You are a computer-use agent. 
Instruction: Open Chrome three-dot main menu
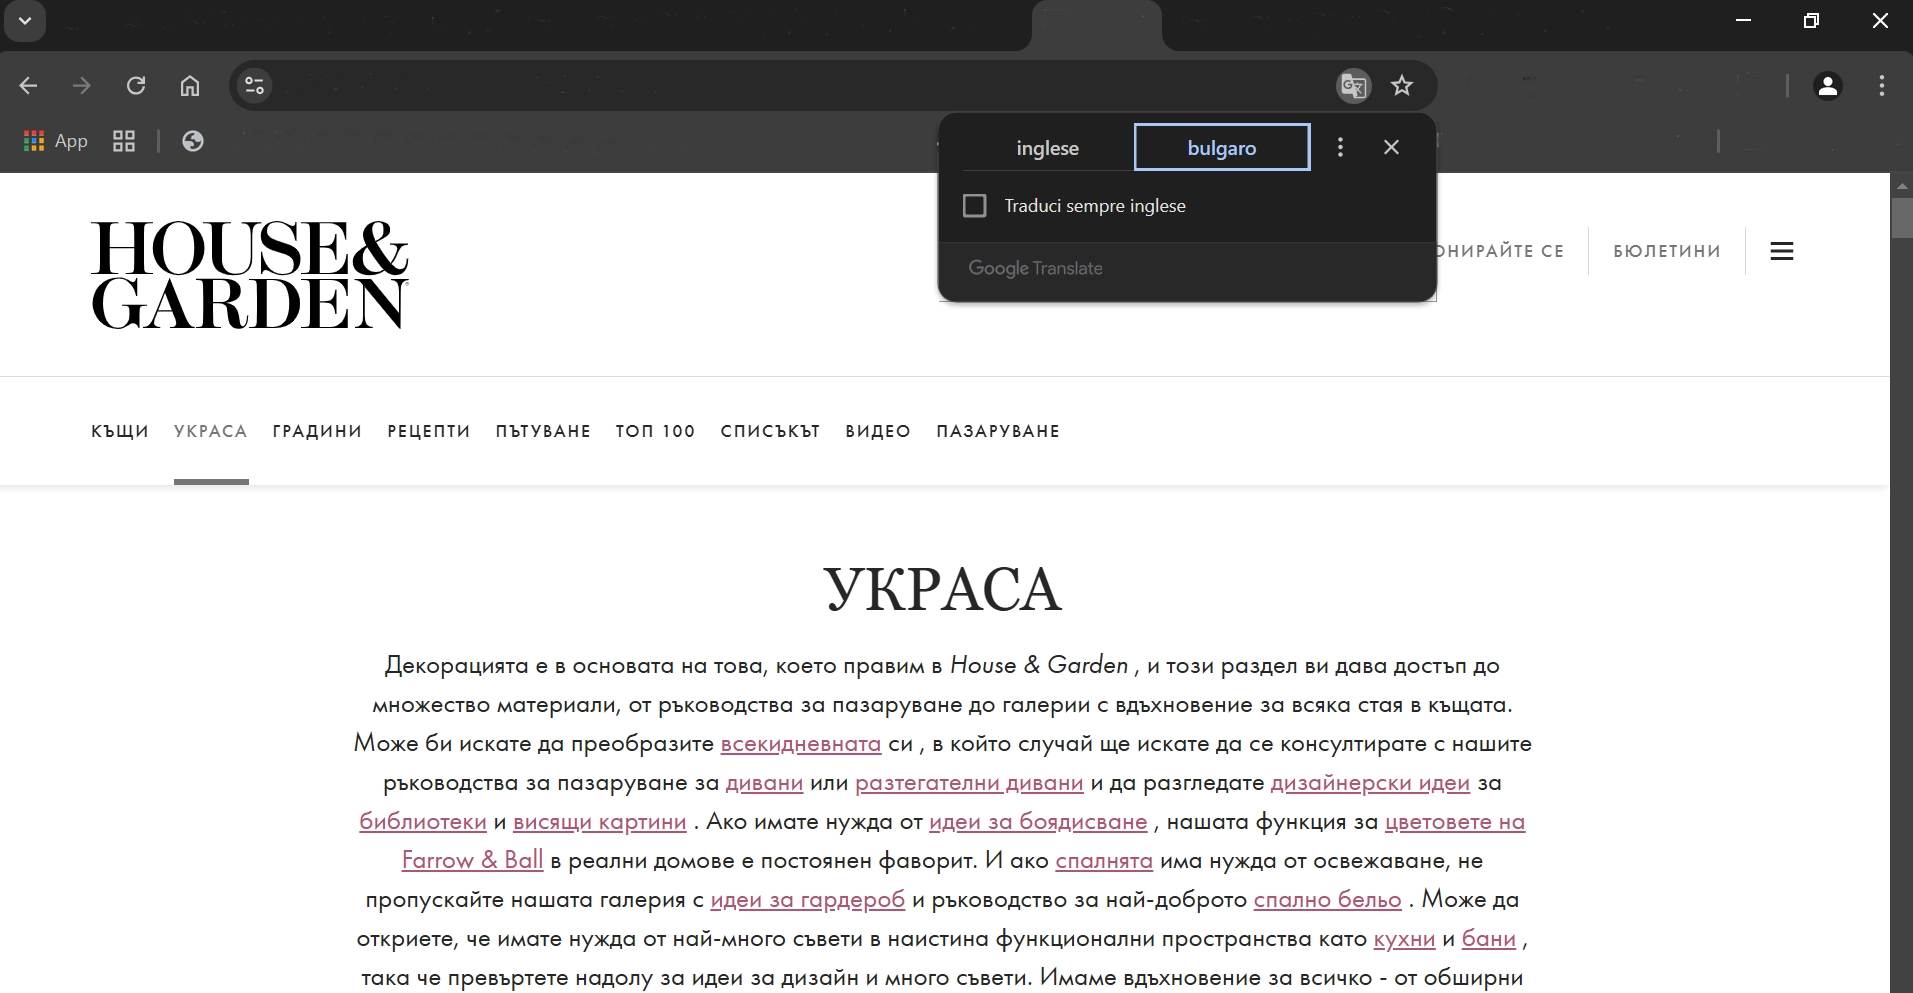(x=1881, y=86)
